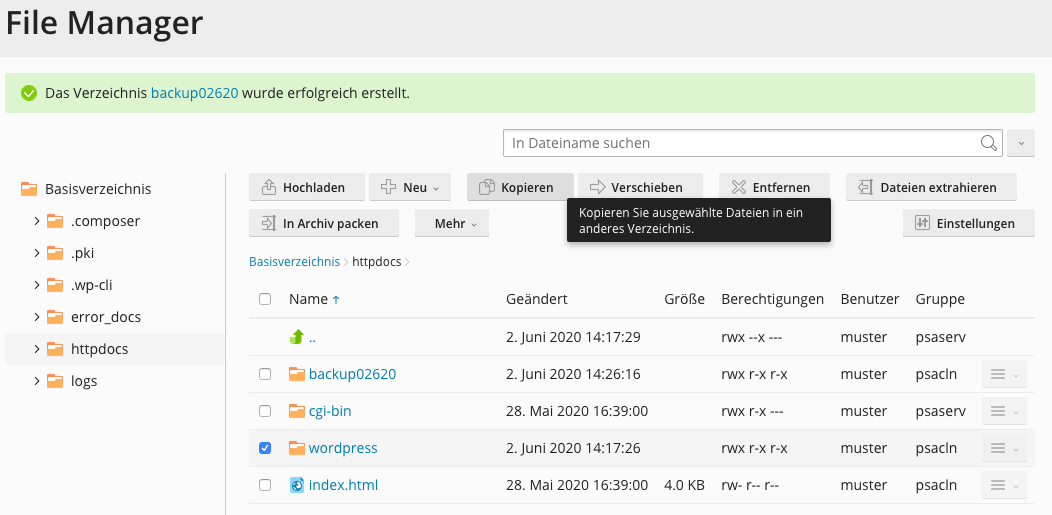Open the row actions menu for index.html
Screen dimensions: 1052x515
click(x=1003, y=486)
